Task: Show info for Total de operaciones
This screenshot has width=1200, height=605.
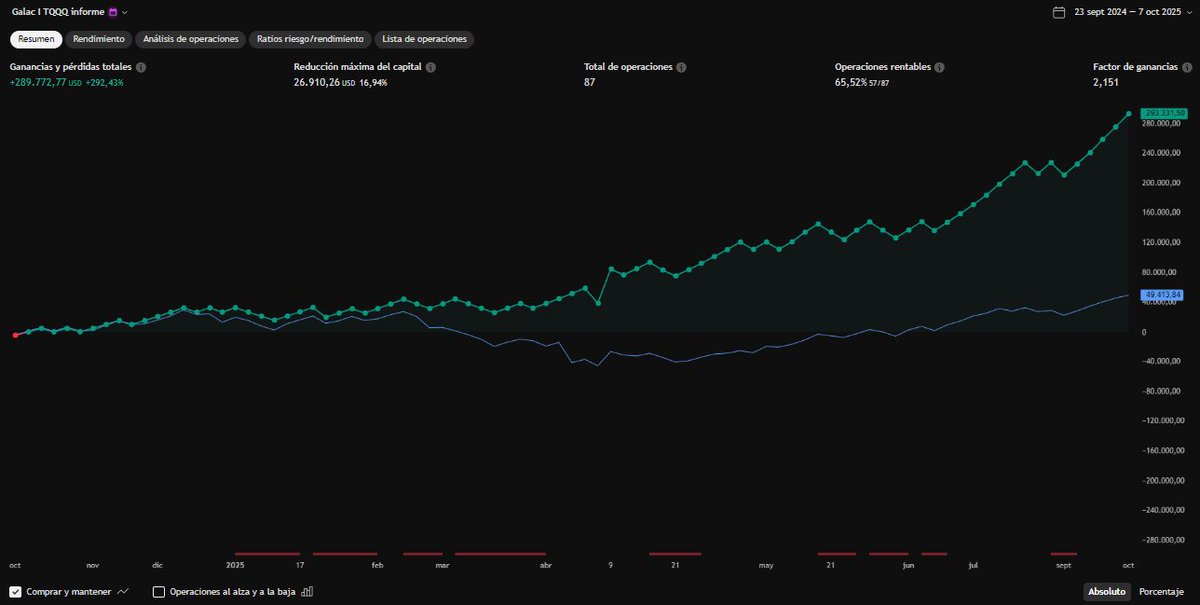Action: (x=681, y=67)
